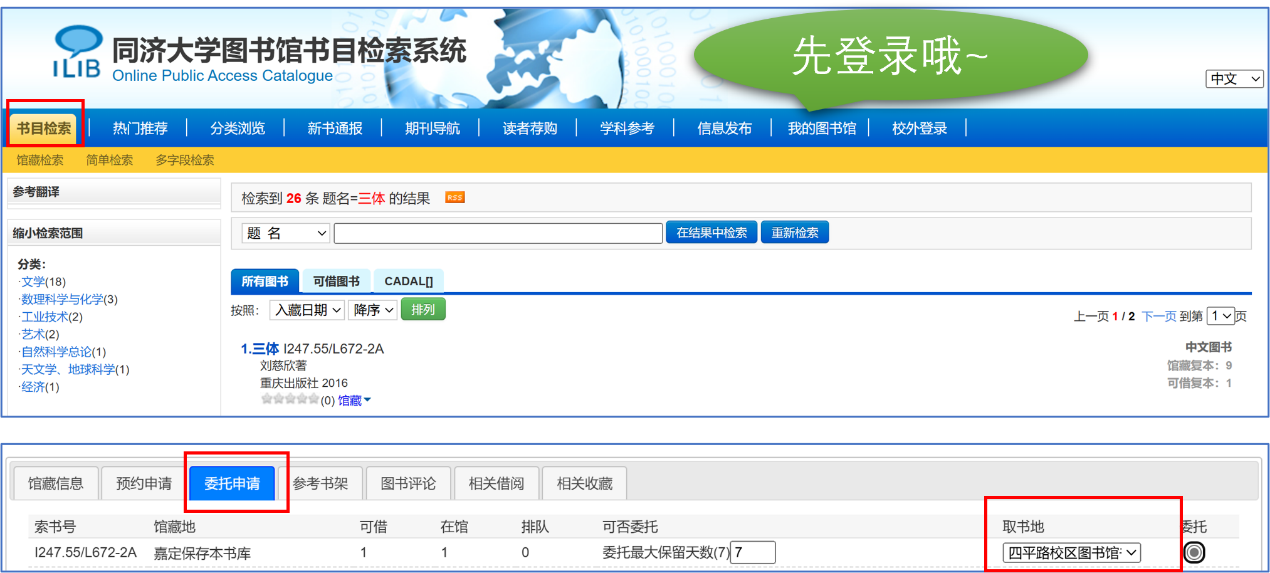Open the 学科参考 menu
Screen dimensions: 1270x573
[x=627, y=128]
